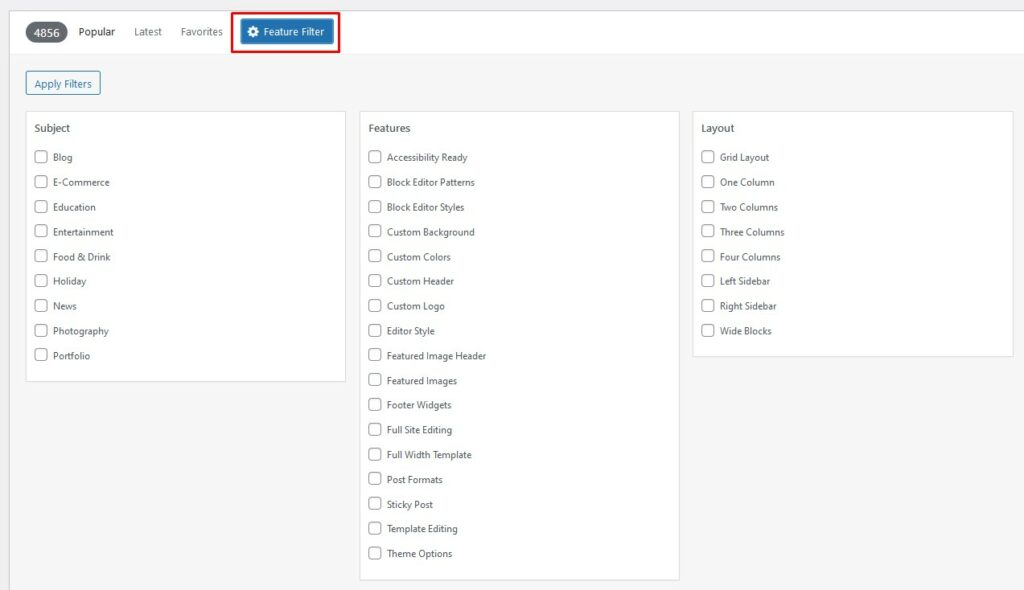Viewport: 1024px width, 590px height.
Task: Switch to the Latest tab
Action: [x=148, y=31]
